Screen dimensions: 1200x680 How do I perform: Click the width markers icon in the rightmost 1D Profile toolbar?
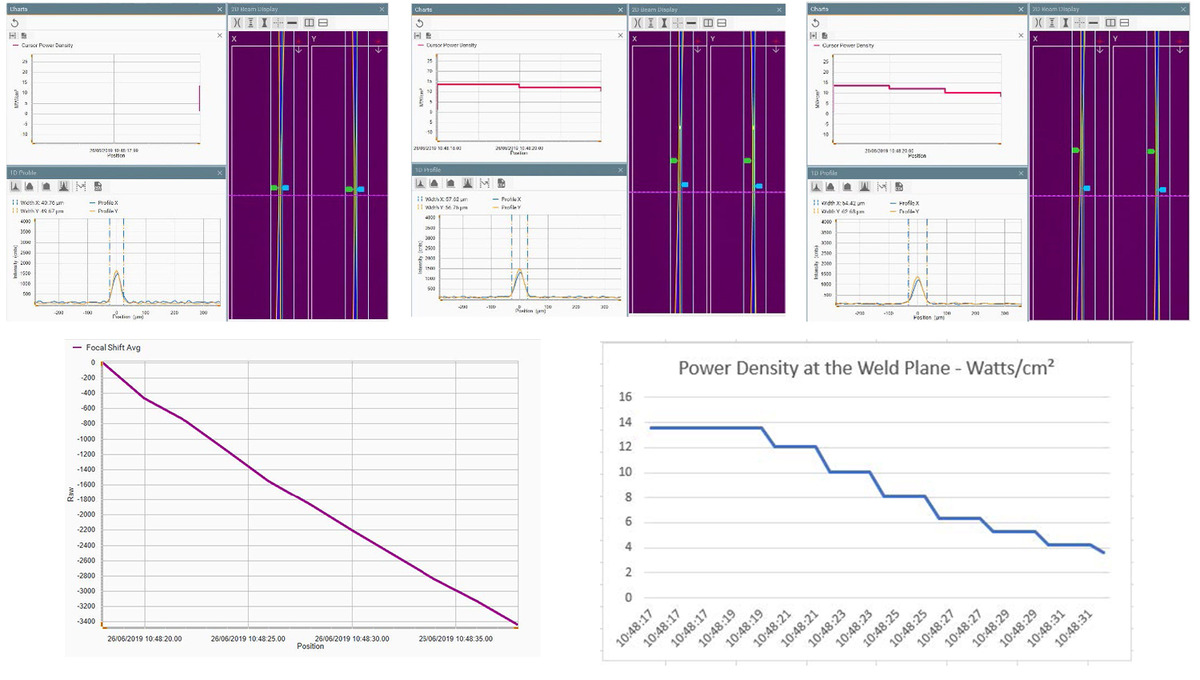(x=881, y=186)
